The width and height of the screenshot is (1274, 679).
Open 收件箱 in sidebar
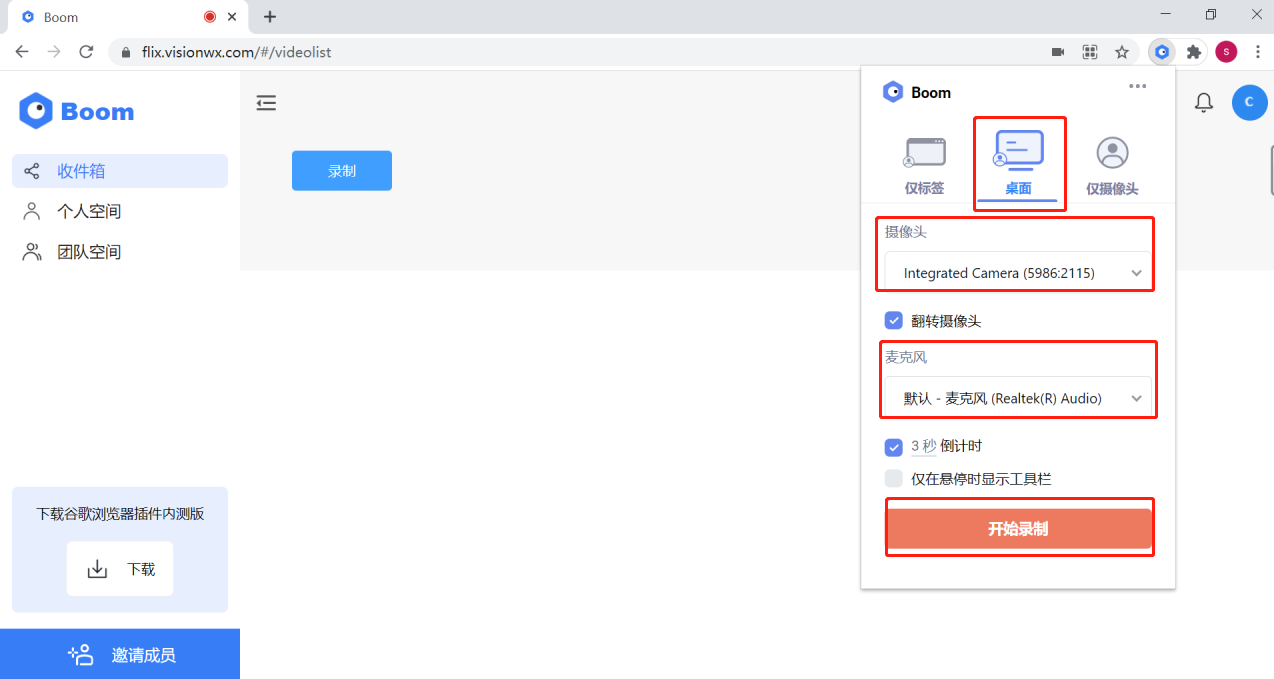(x=120, y=171)
